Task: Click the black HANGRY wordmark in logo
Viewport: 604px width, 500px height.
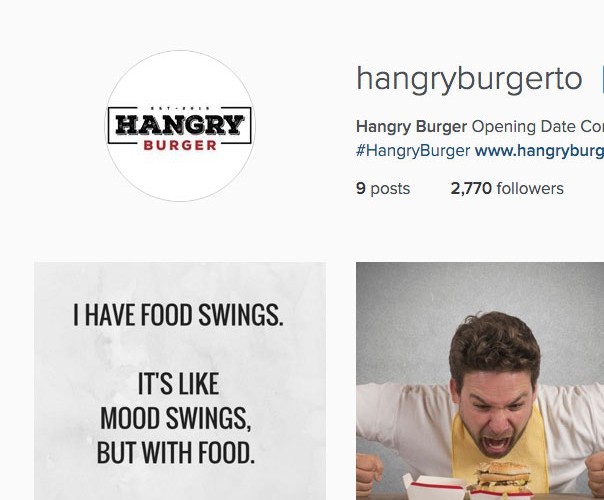Action: [180, 124]
